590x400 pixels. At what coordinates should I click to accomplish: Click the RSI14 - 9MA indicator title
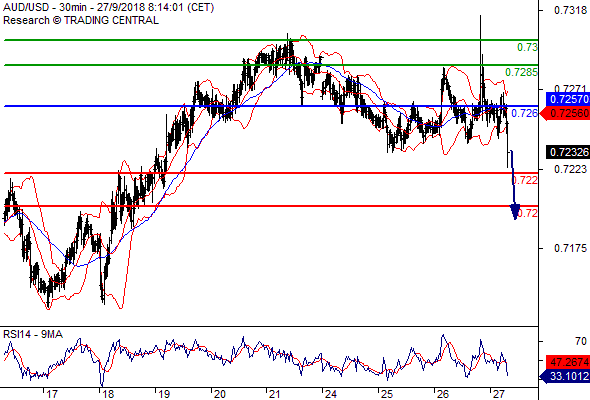33,334
